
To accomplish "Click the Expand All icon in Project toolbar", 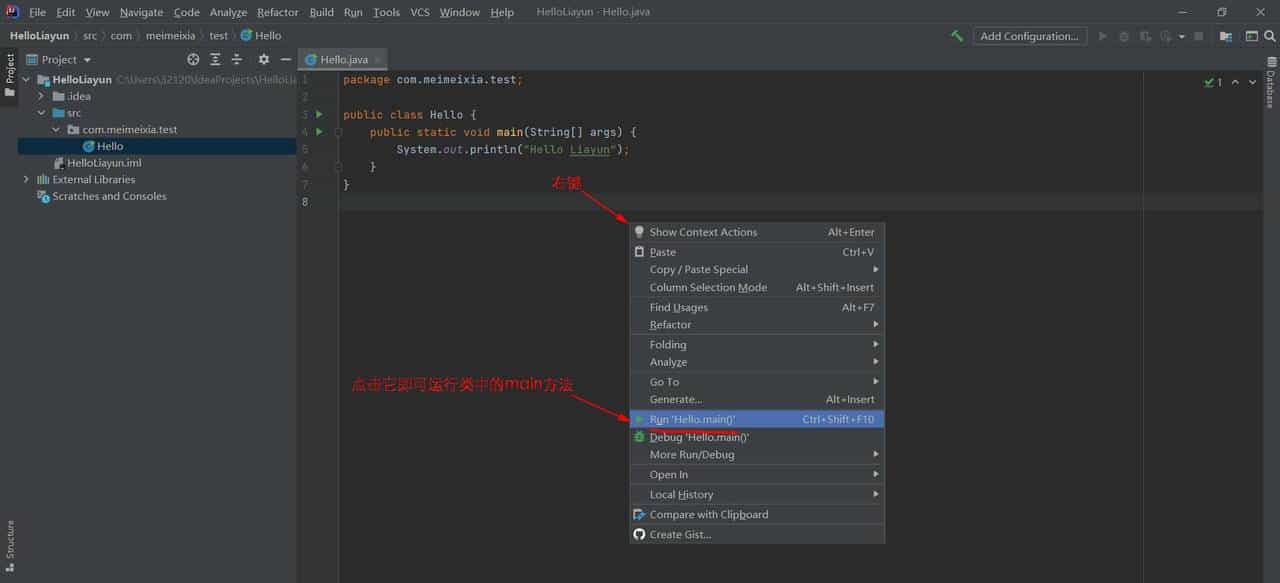I will (215, 59).
